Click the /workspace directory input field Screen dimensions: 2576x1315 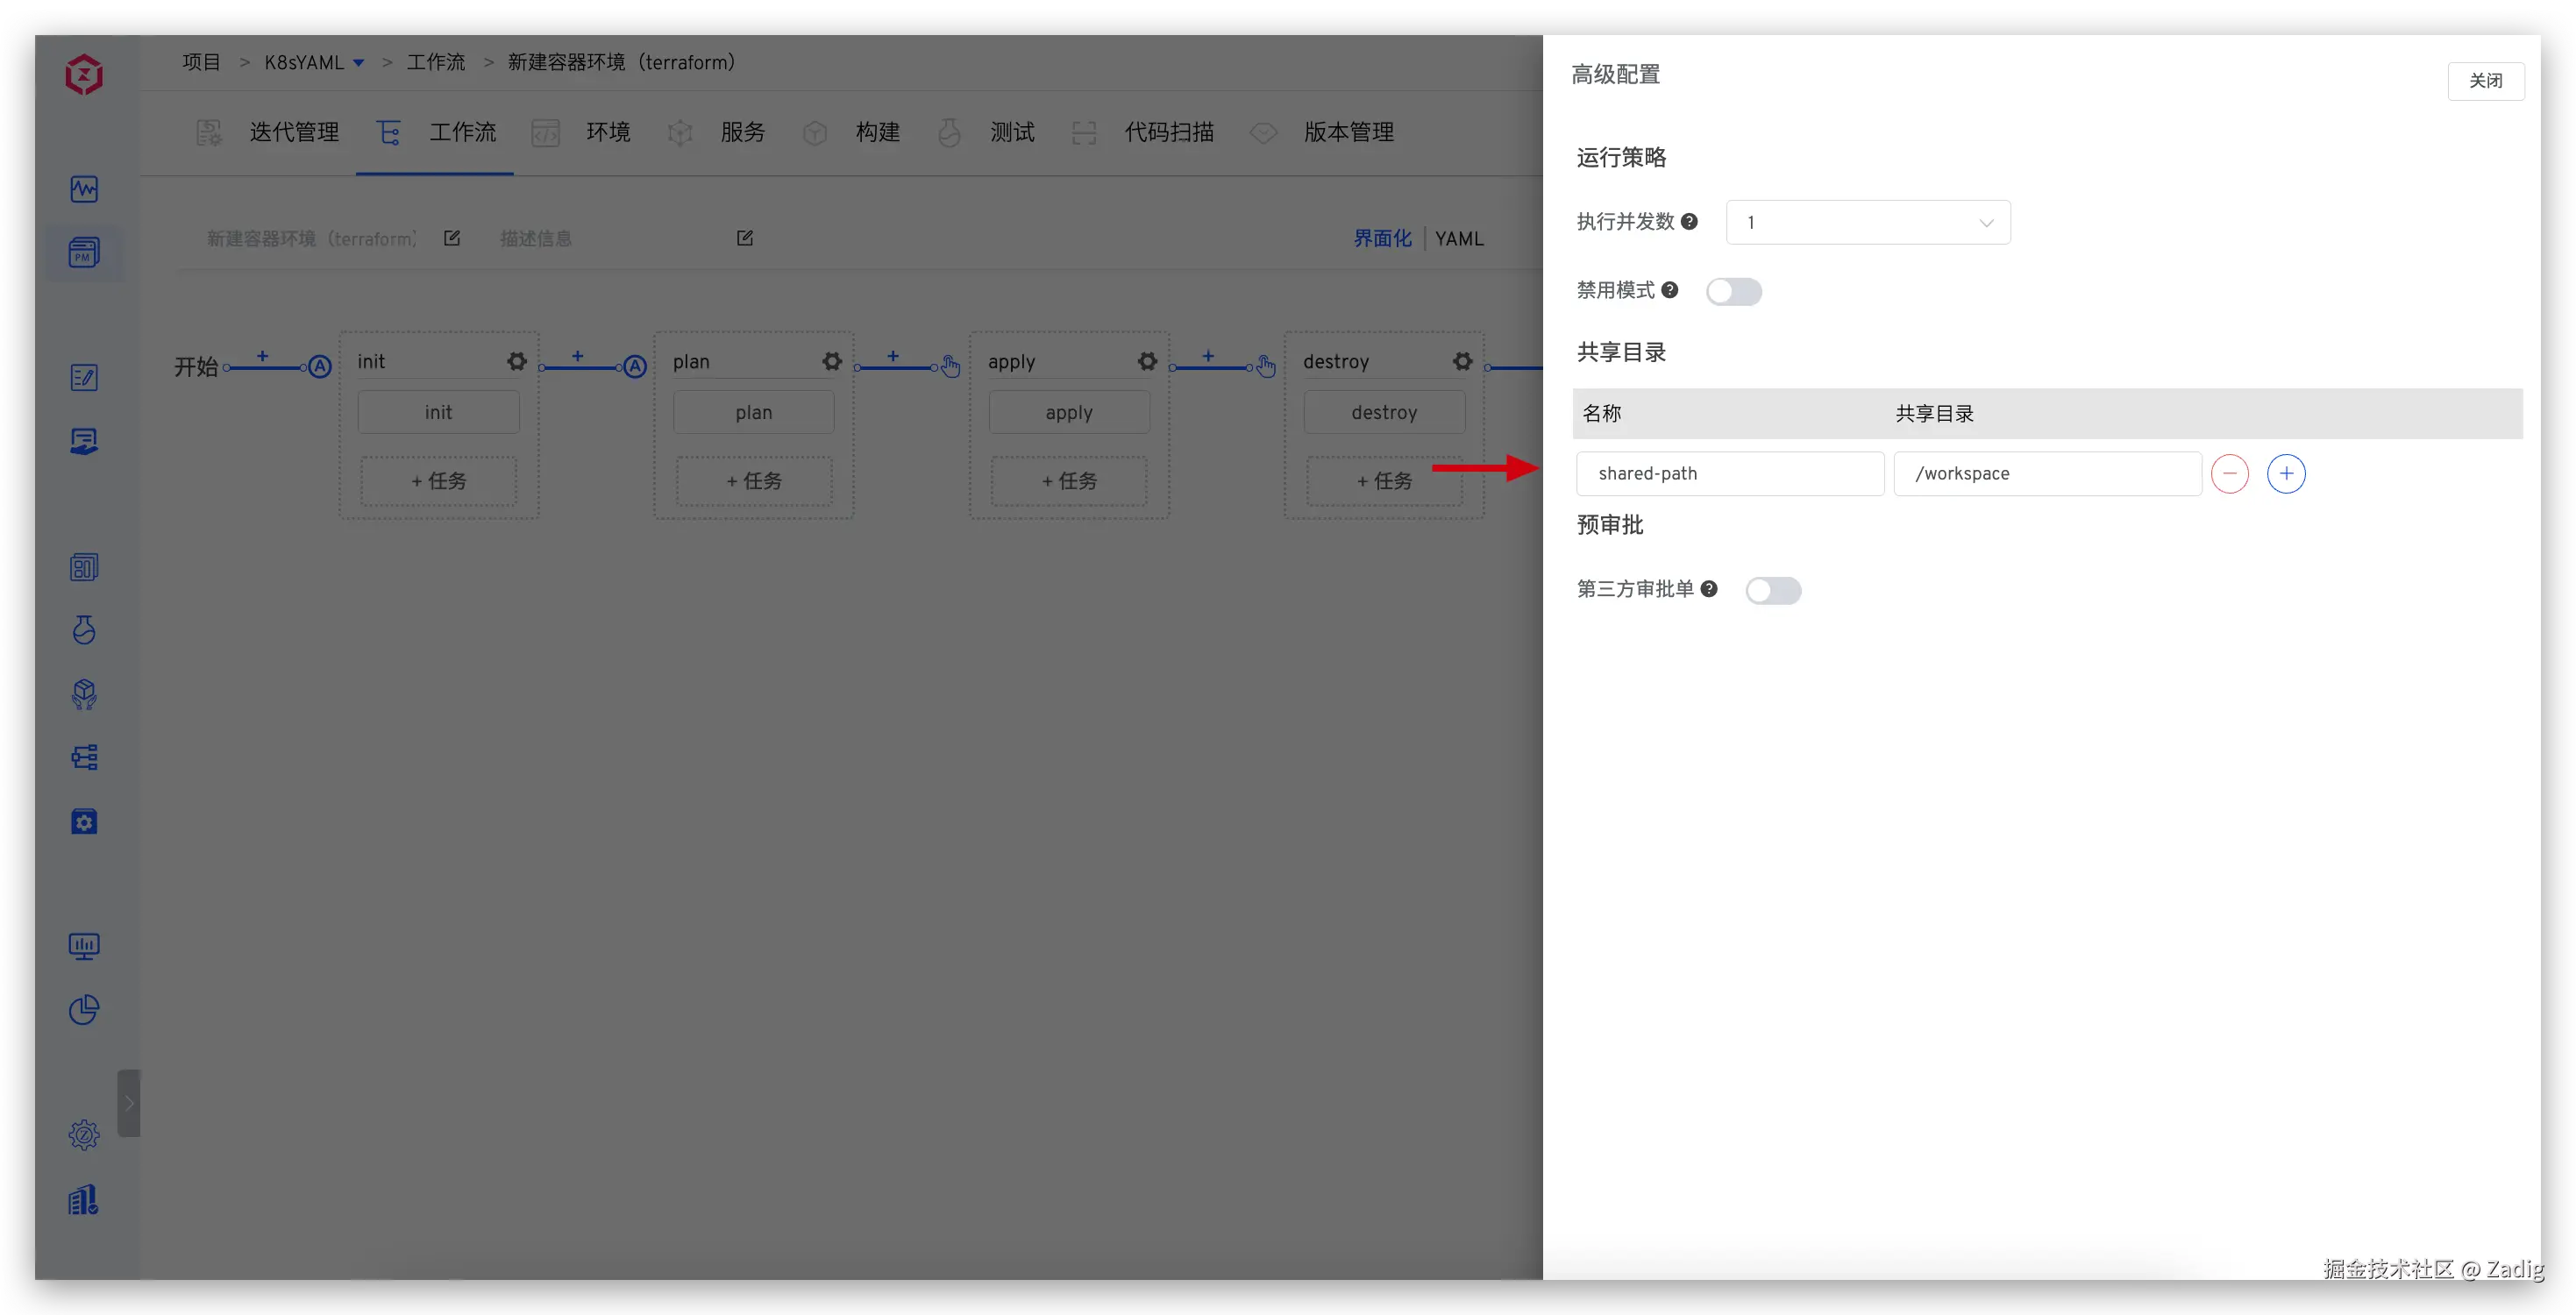pos(2046,474)
